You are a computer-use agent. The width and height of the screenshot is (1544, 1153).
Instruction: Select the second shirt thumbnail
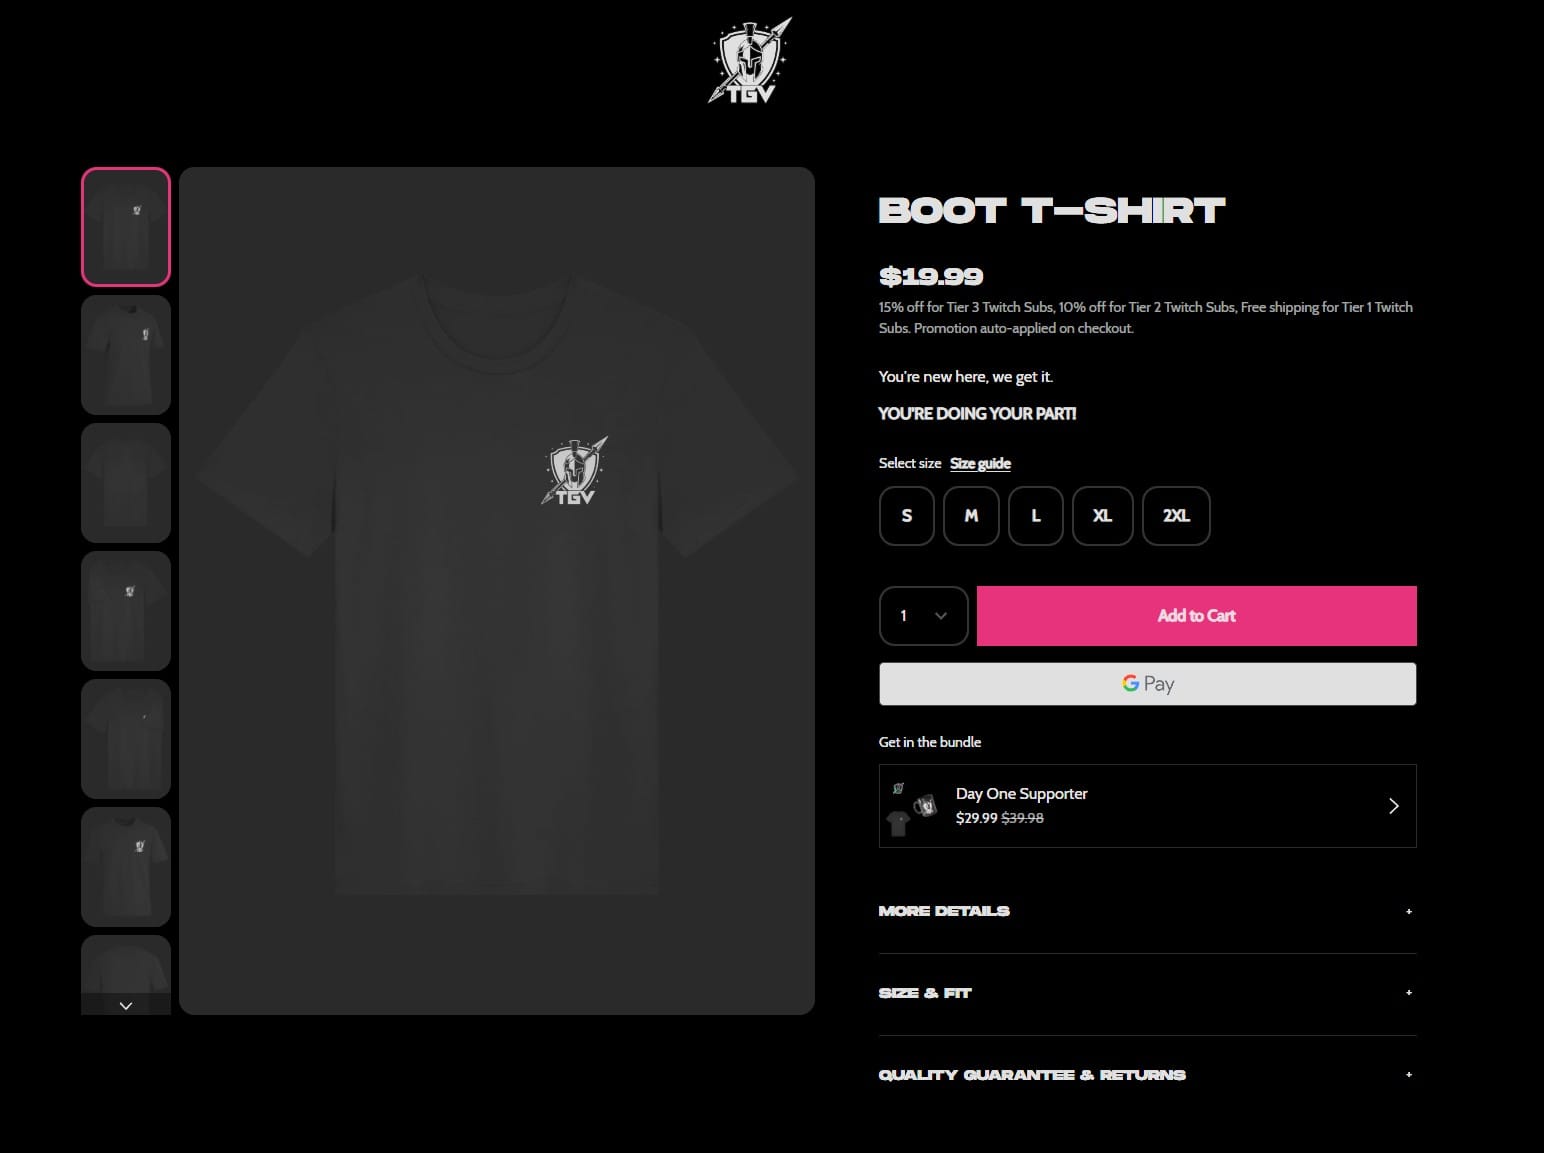click(126, 355)
